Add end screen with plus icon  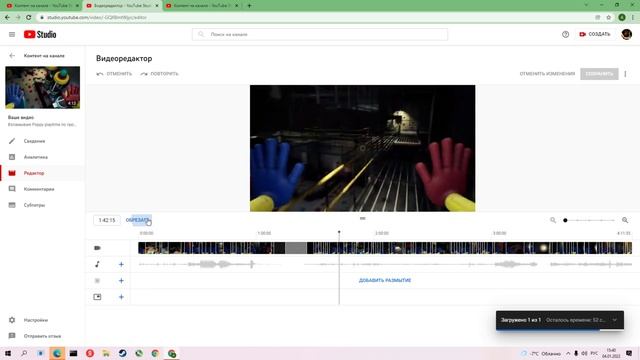click(x=121, y=297)
